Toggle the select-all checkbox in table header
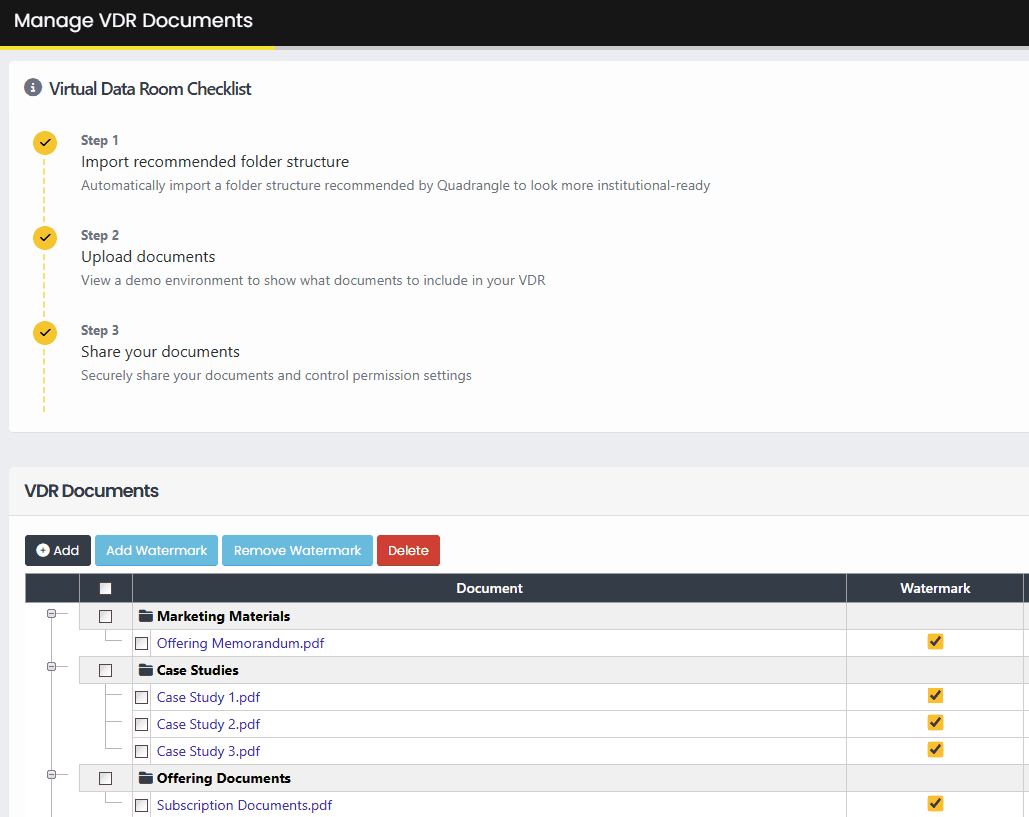 pyautogui.click(x=106, y=589)
